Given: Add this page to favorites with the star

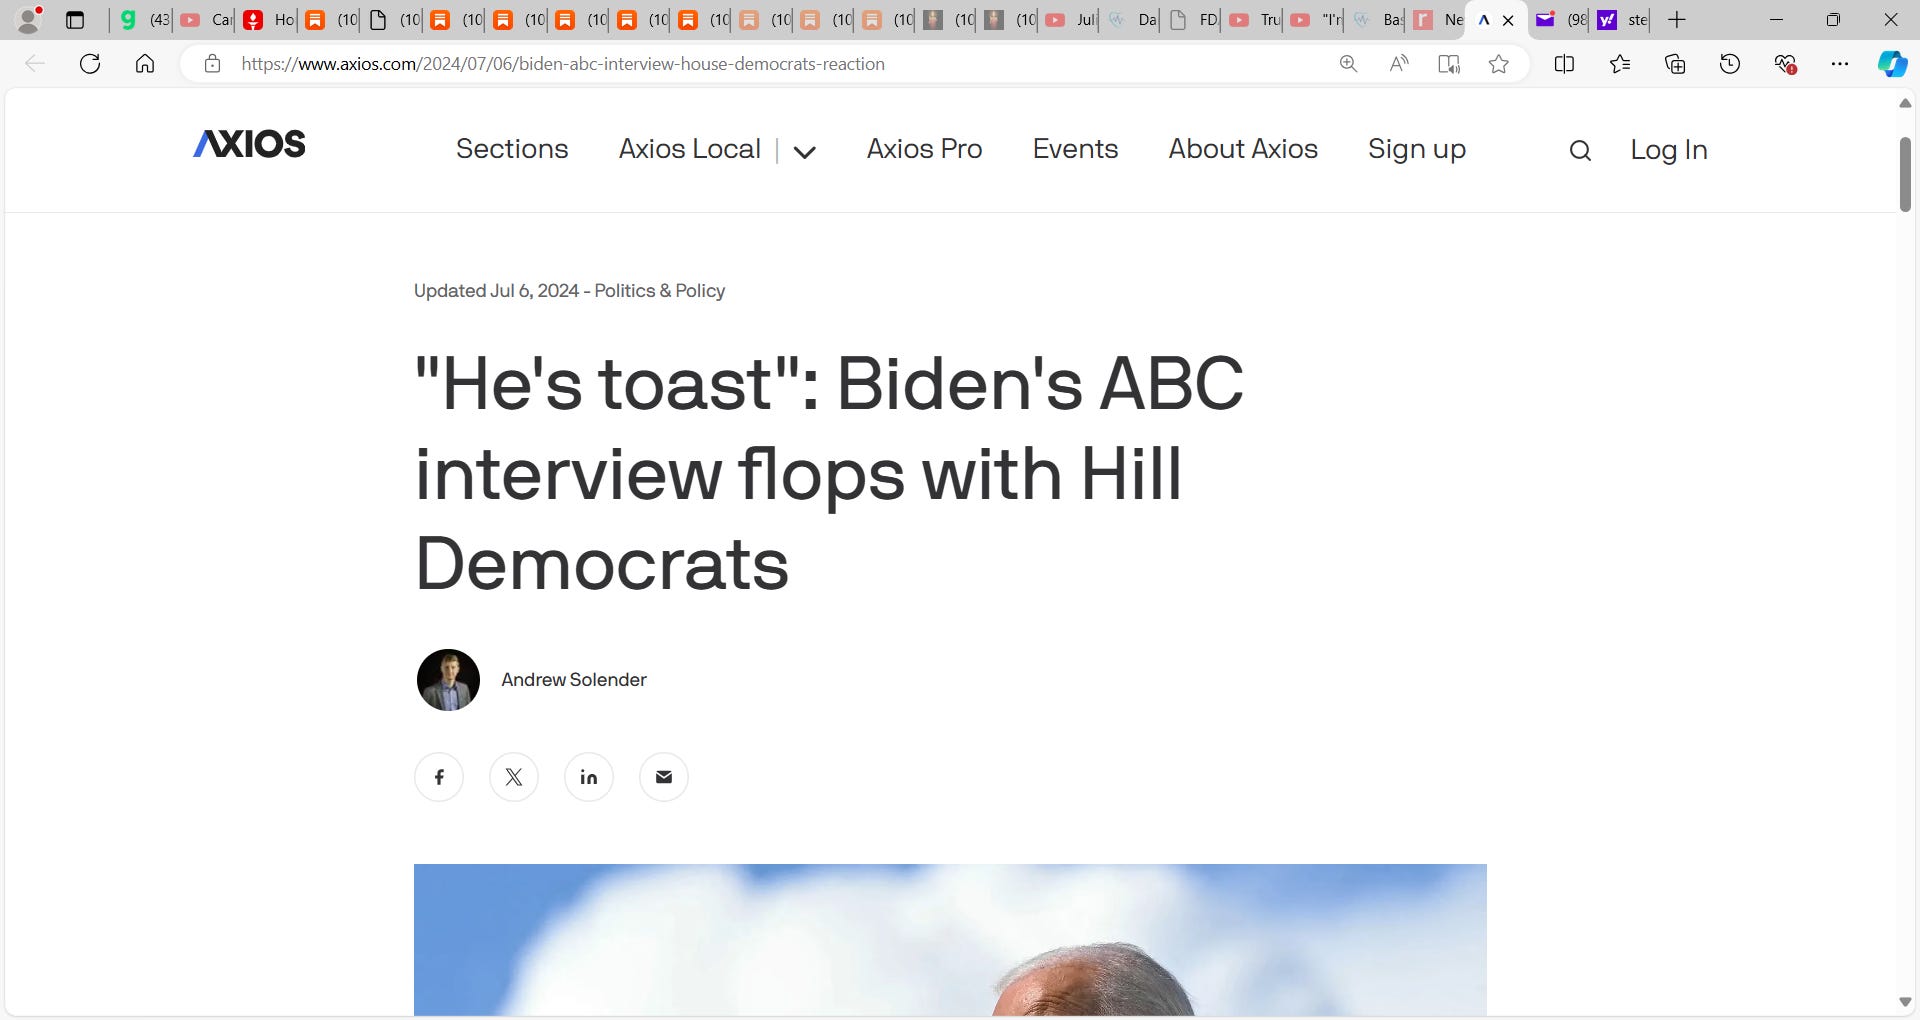Looking at the screenshot, I should (x=1498, y=64).
